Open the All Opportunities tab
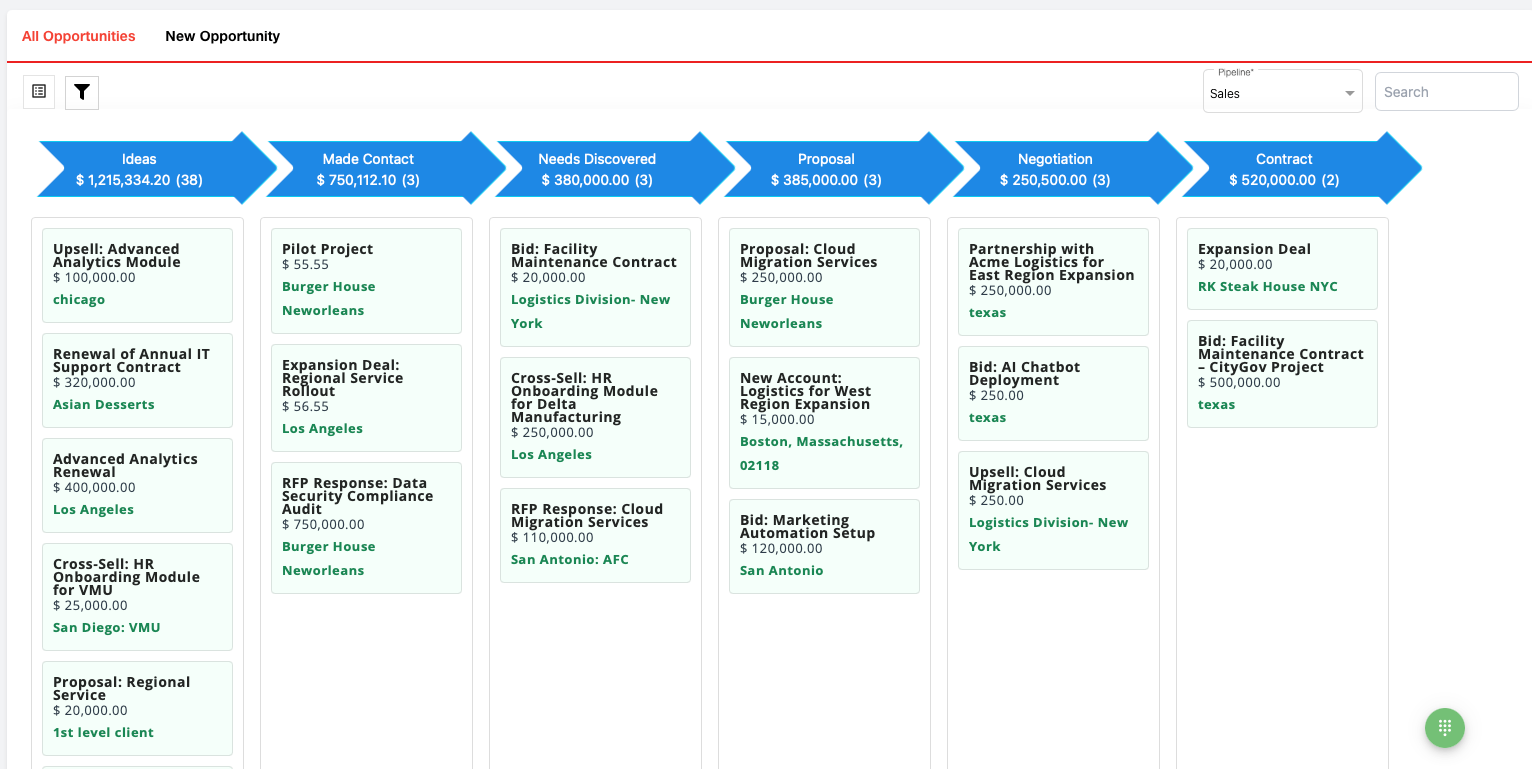1532x769 pixels. tap(79, 36)
